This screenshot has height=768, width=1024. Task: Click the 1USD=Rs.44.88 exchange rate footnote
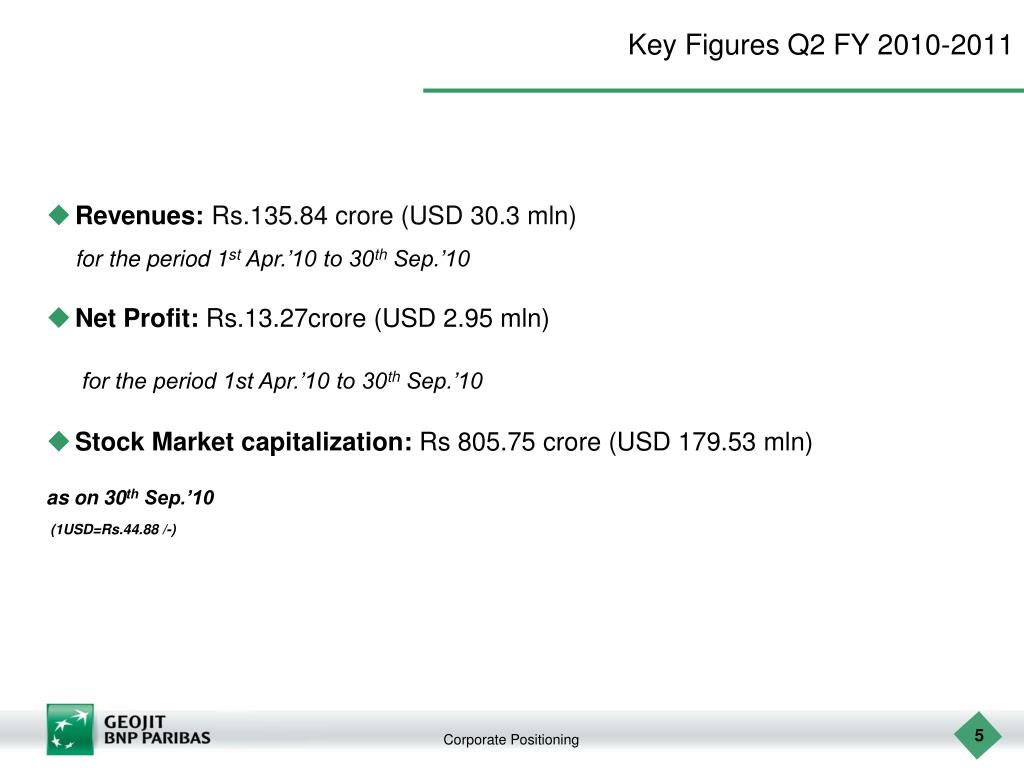tap(114, 529)
